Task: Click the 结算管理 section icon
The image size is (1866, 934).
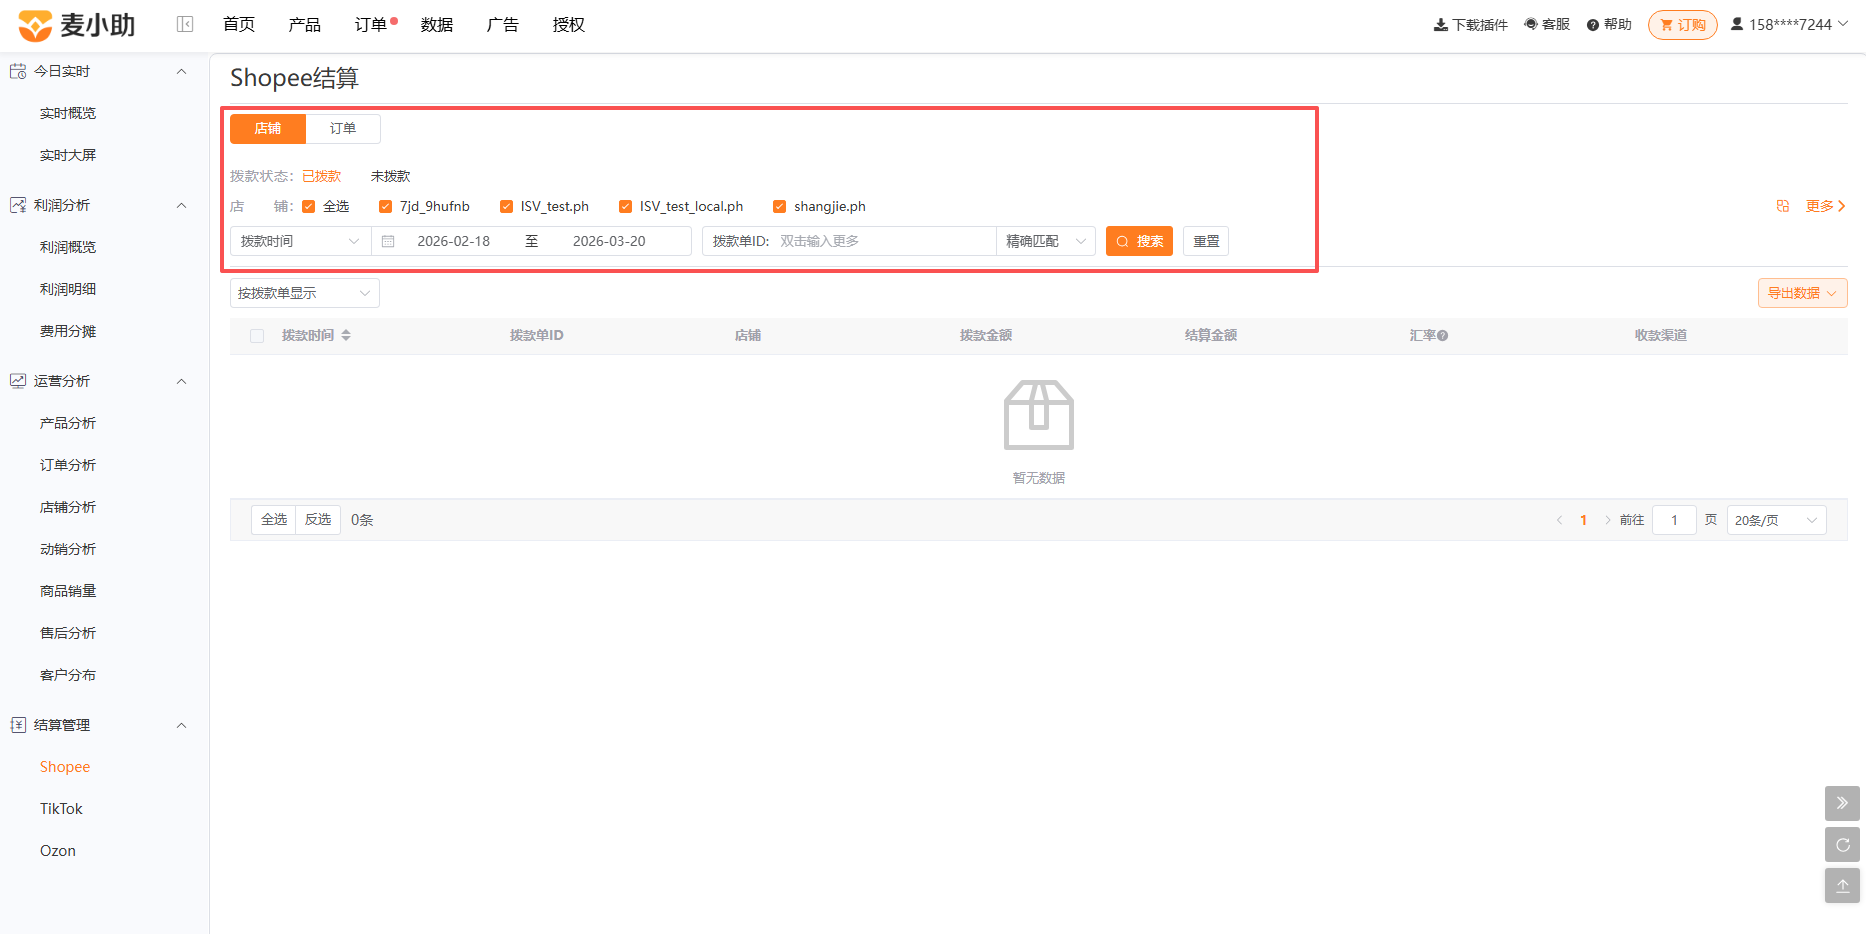Action: click(x=18, y=725)
